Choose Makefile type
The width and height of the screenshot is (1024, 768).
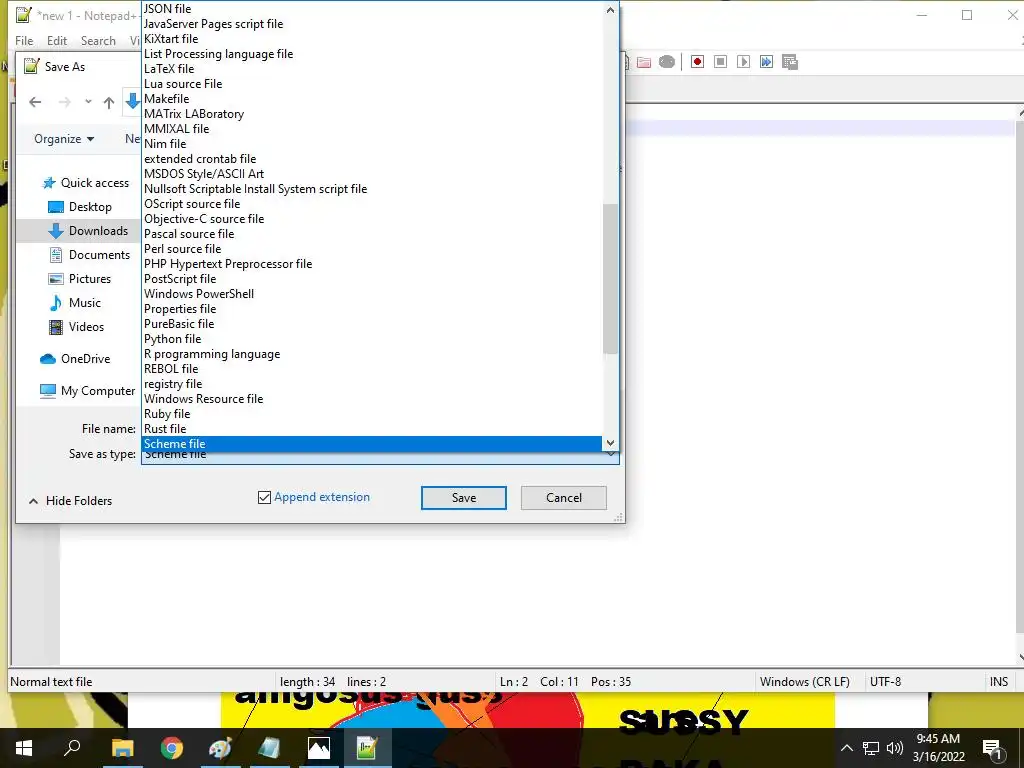point(372,99)
